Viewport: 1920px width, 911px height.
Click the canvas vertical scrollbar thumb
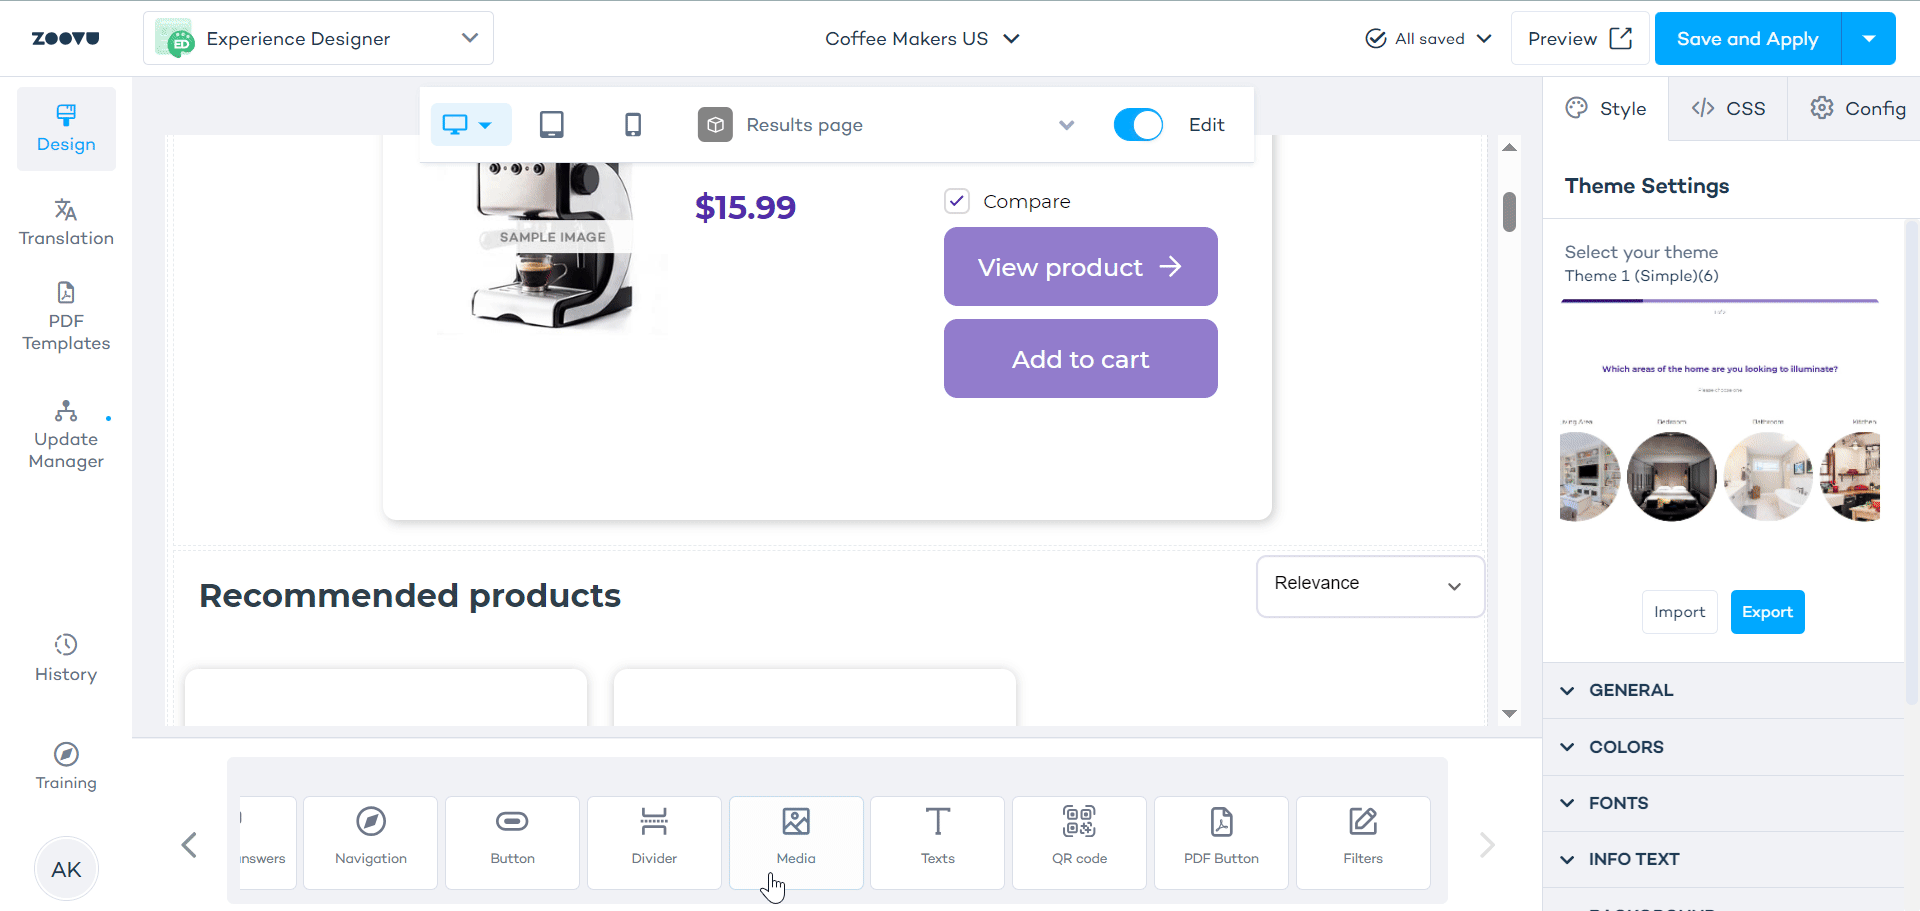1509,212
